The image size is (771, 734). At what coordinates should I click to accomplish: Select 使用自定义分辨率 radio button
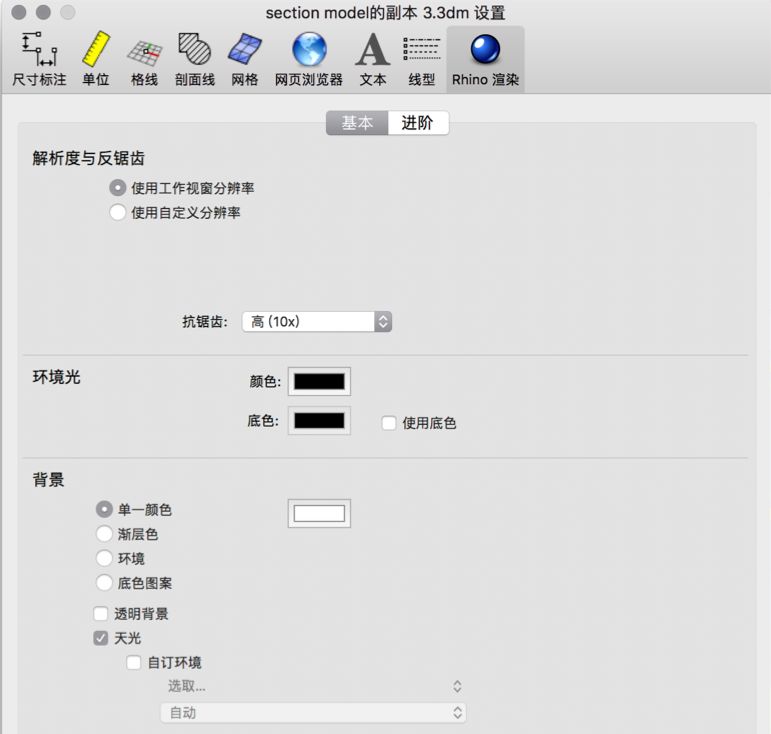(118, 212)
